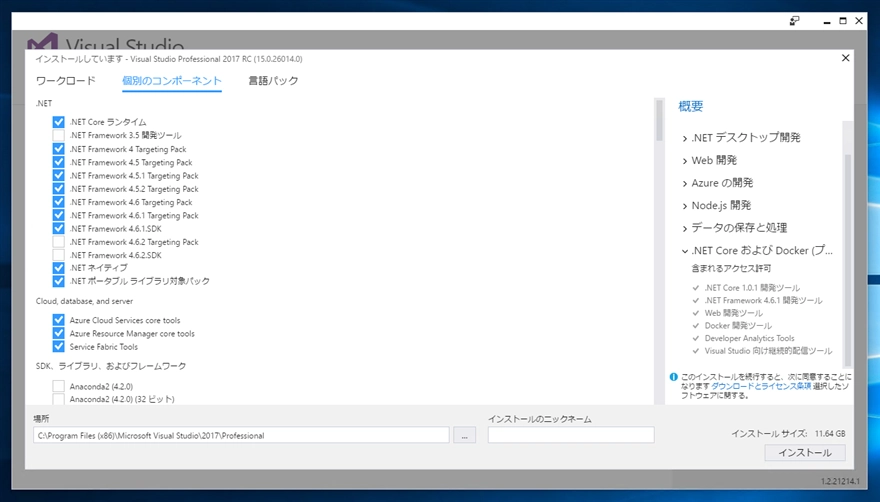
Task: Click SDK、ライブラリ、およびフレームワーク heading
Action: point(111,366)
